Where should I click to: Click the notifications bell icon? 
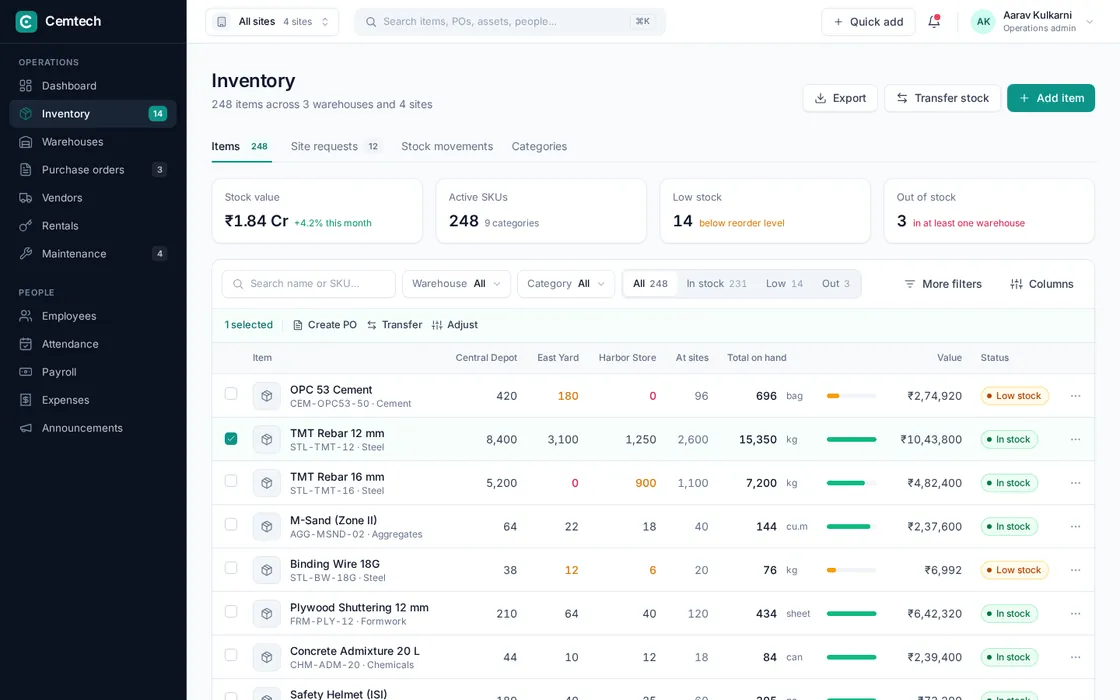[x=934, y=21]
